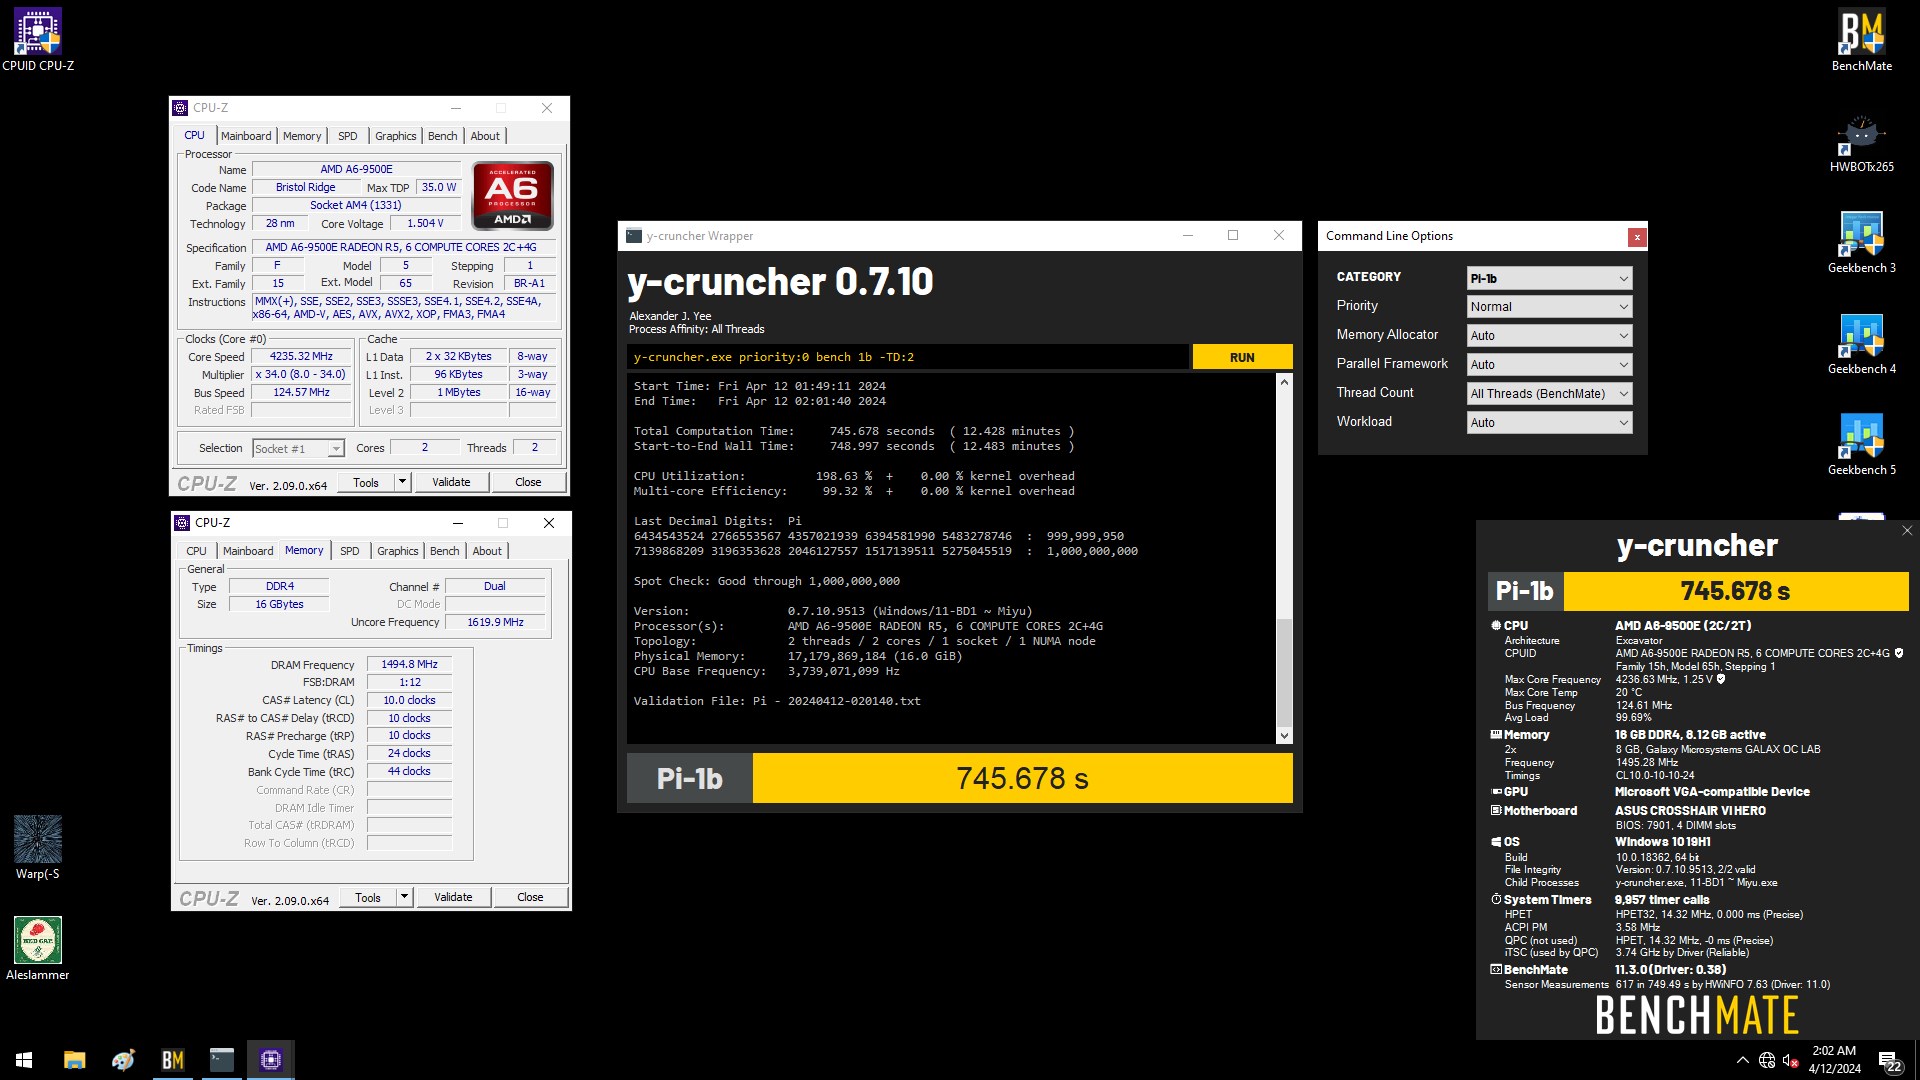Open Aleslammer desktop icon
The image size is (1920, 1080).
38,949
